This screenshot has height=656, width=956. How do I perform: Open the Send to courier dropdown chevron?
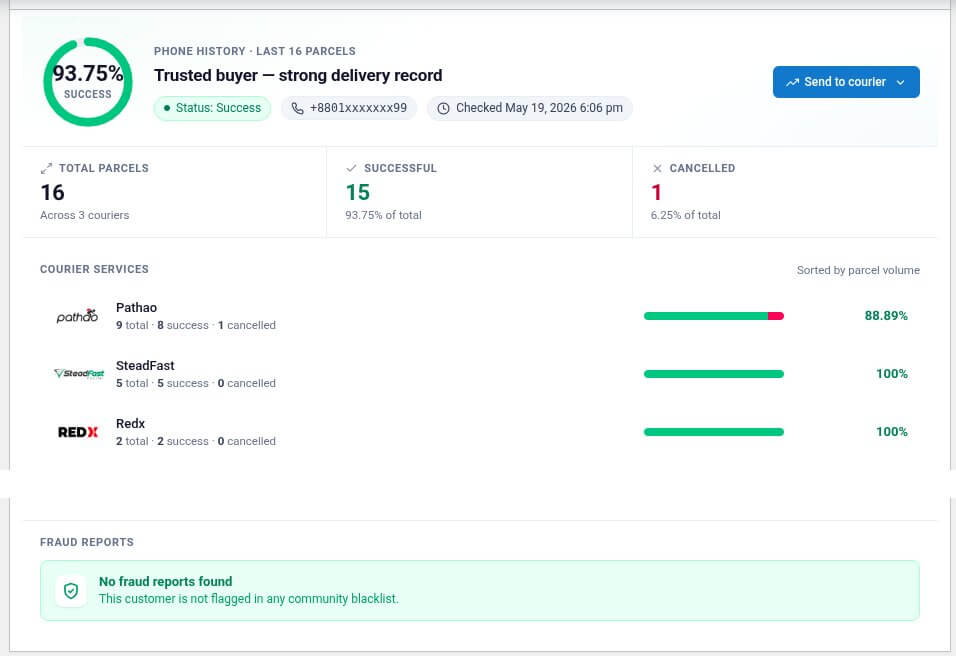coord(900,82)
